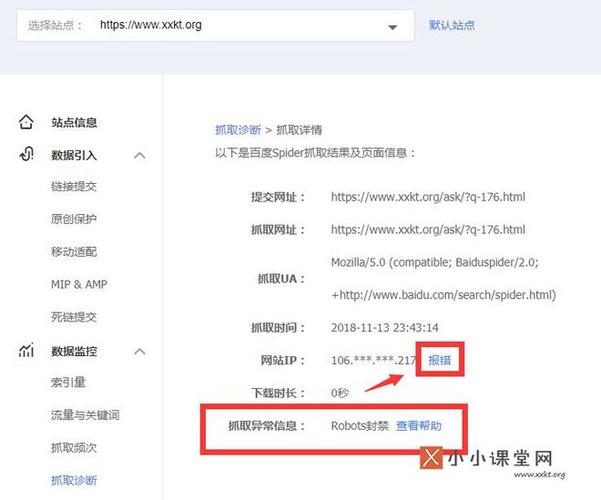Select 移动适配 in the sidebar
Screen dimensions: 601x500
click(x=74, y=252)
